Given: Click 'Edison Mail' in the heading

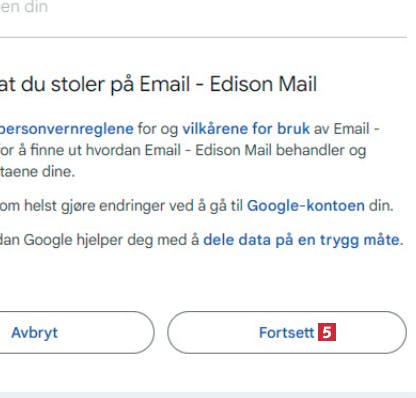Looking at the screenshot, I should coord(263,84).
